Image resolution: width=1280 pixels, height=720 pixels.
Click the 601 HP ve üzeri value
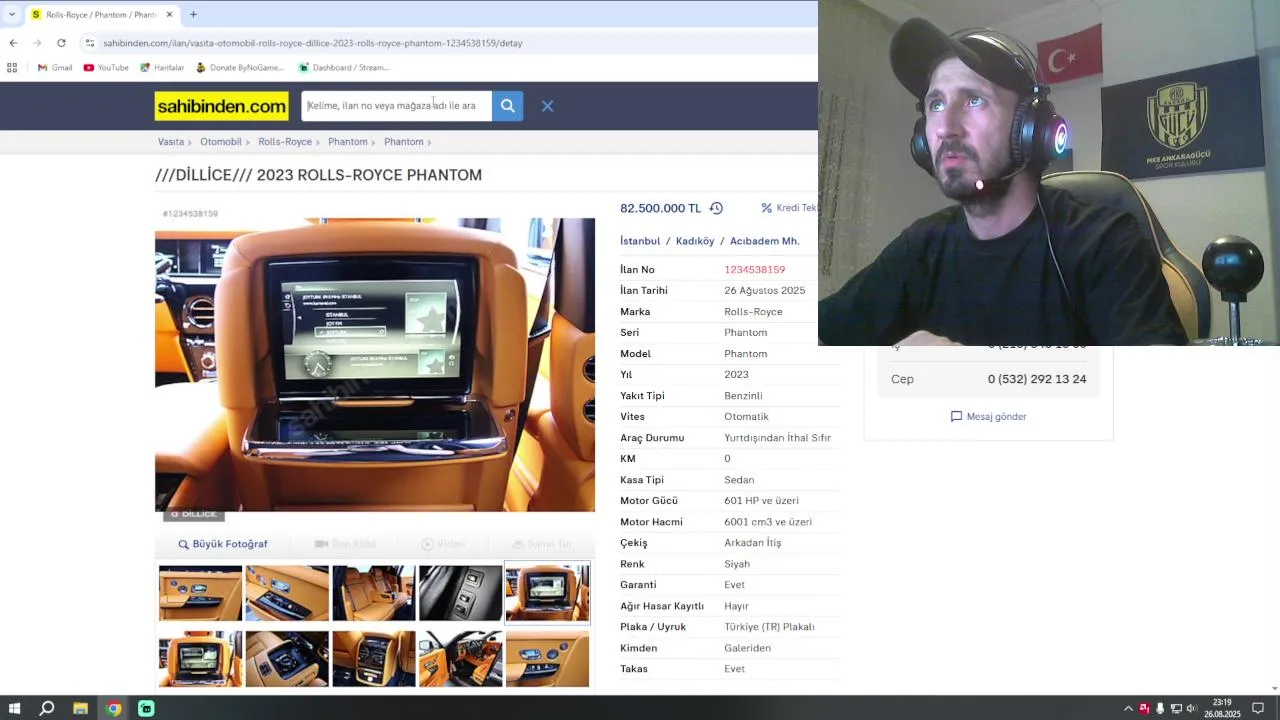point(761,501)
